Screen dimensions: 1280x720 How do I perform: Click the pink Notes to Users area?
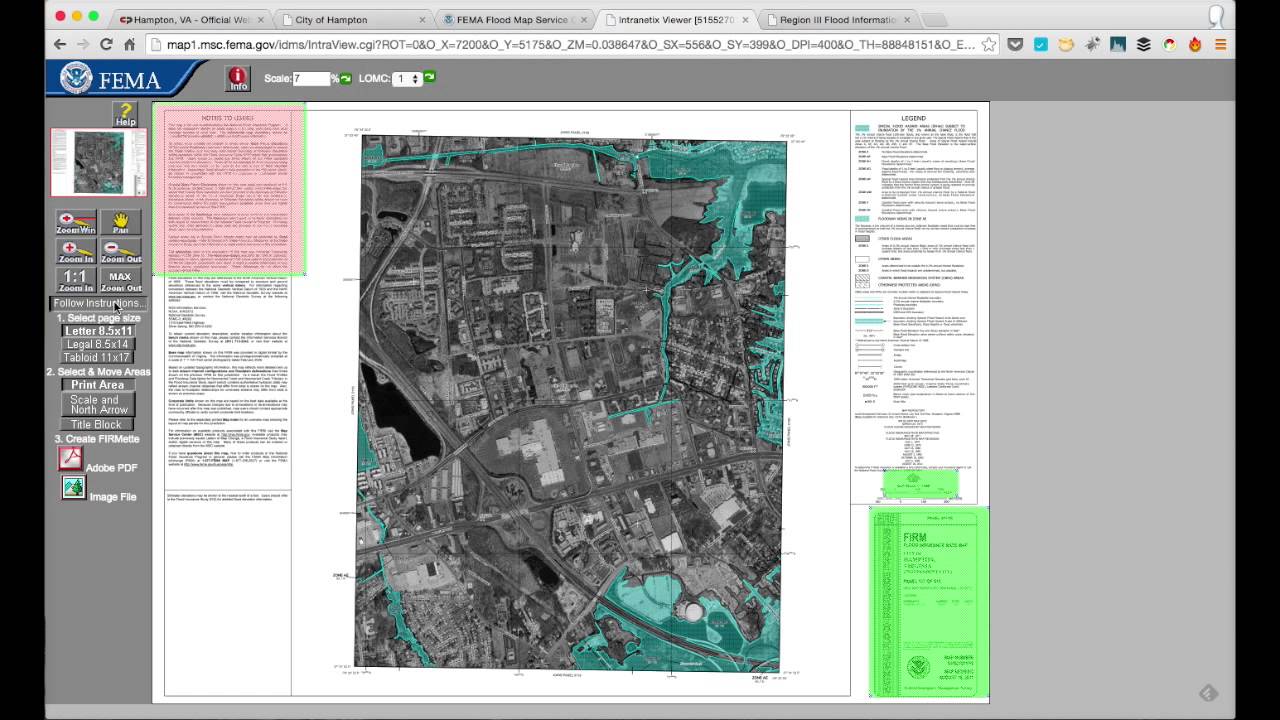coord(230,190)
